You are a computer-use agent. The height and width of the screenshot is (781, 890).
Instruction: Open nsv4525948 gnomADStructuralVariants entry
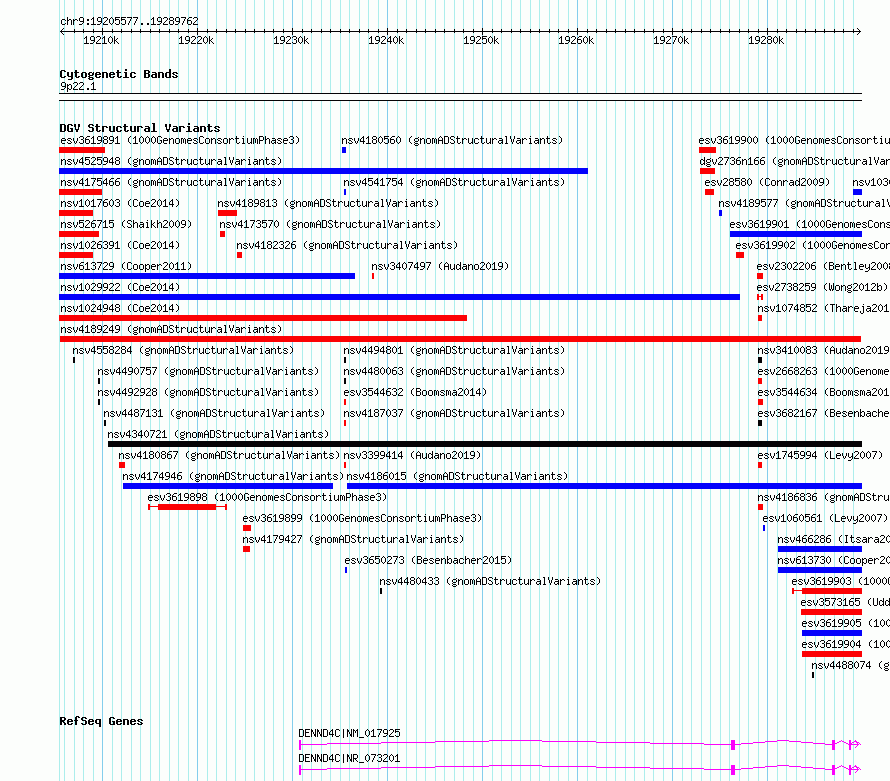point(171,161)
